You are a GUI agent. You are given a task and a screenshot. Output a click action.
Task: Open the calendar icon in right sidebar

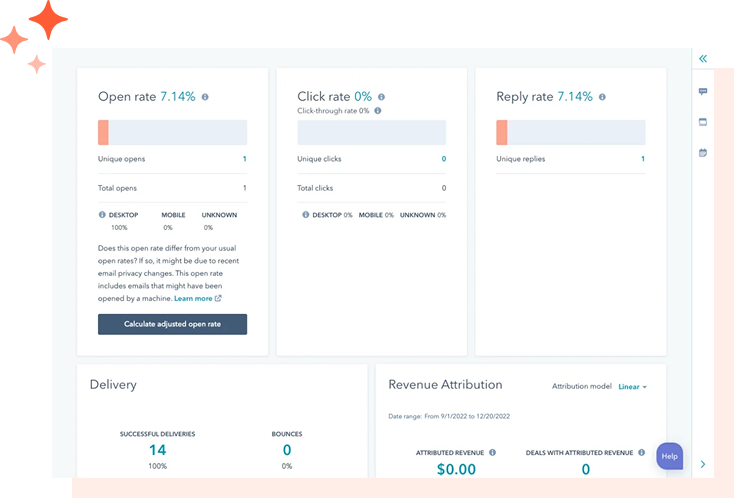pos(703,153)
